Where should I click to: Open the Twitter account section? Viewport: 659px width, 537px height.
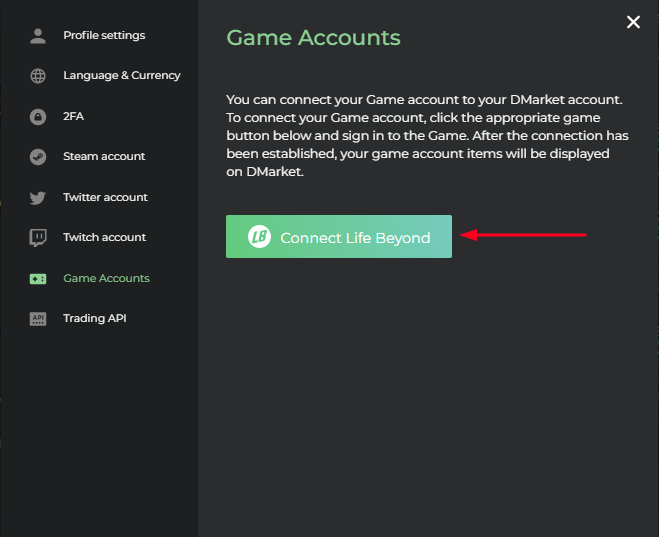point(105,197)
